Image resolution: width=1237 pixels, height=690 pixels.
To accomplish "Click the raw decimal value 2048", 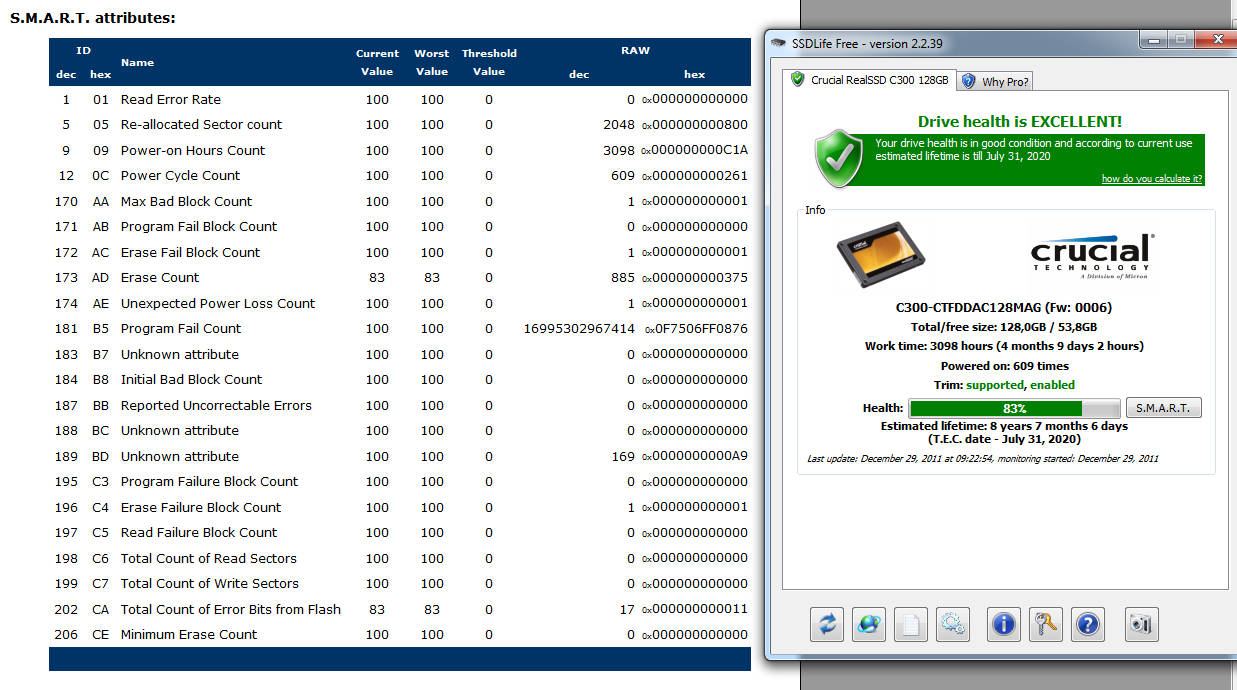I will tap(619, 125).
